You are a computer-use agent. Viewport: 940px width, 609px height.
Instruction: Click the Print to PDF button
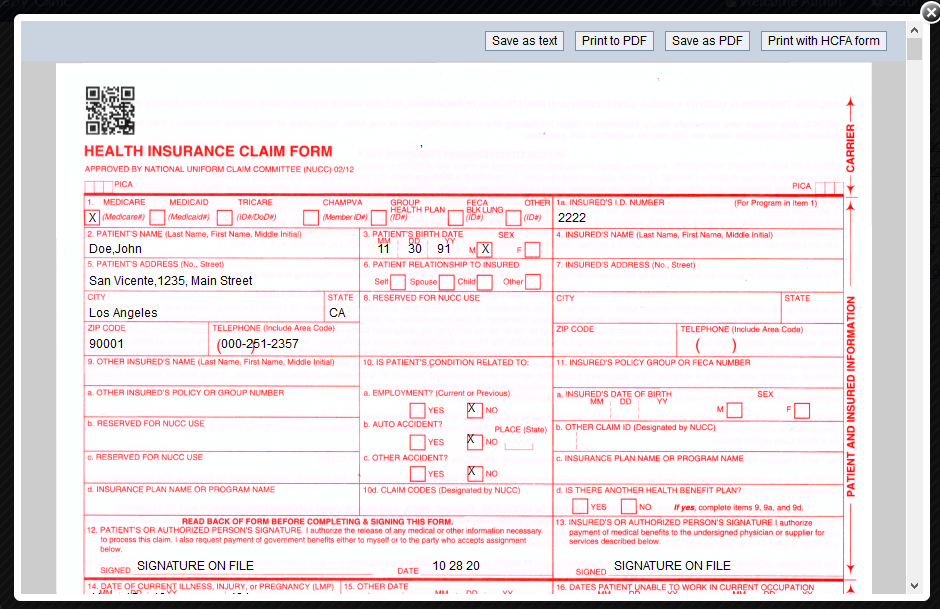(x=614, y=41)
